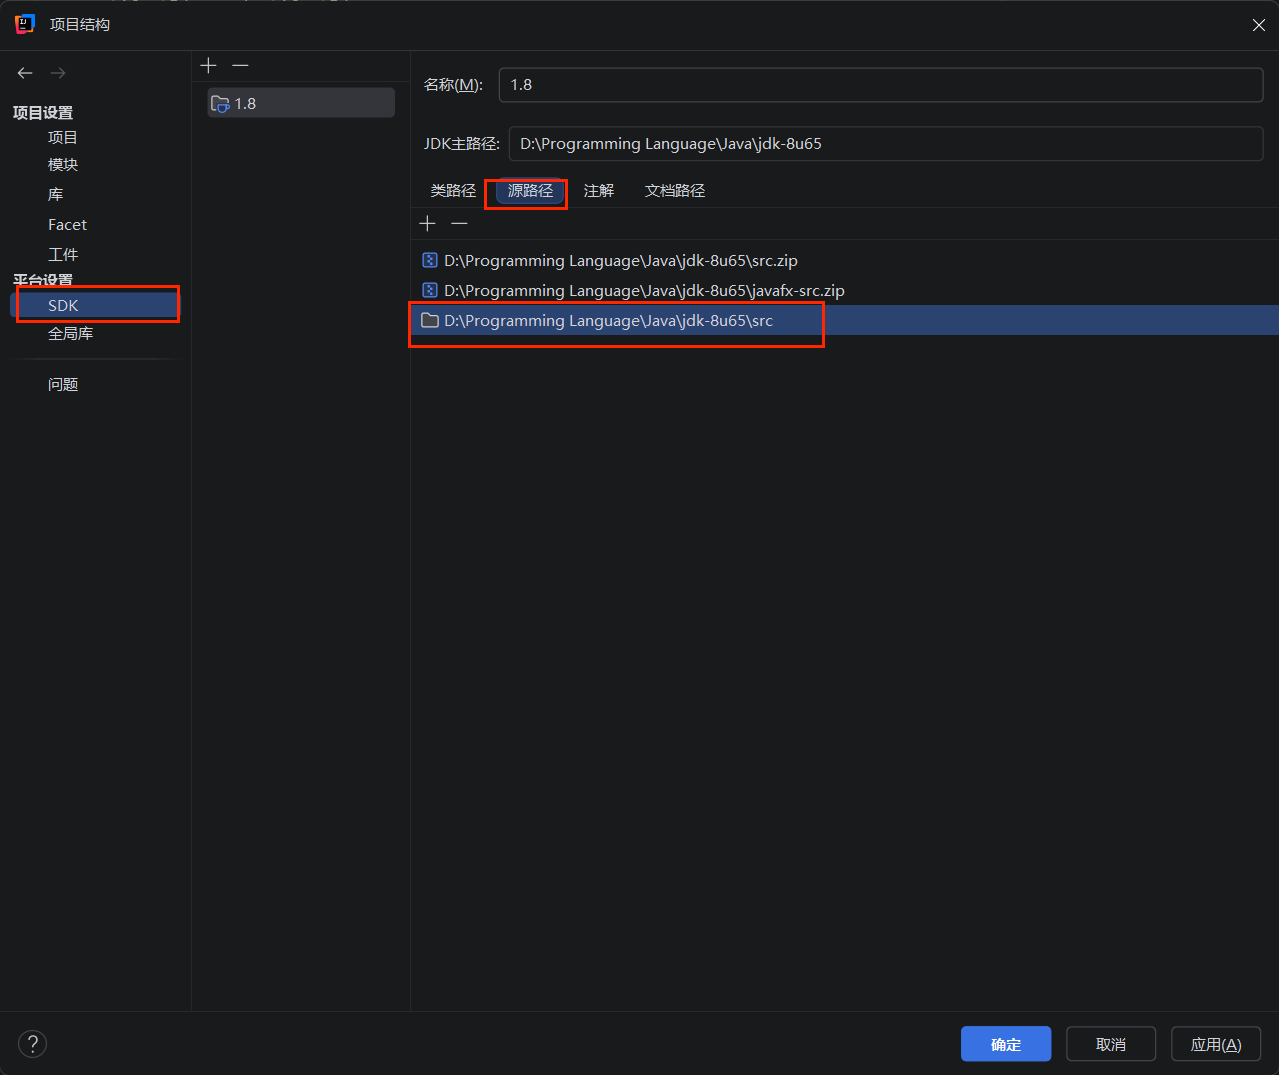Add a new SDK with plus icon
This screenshot has width=1279, height=1075.
pos(208,65)
